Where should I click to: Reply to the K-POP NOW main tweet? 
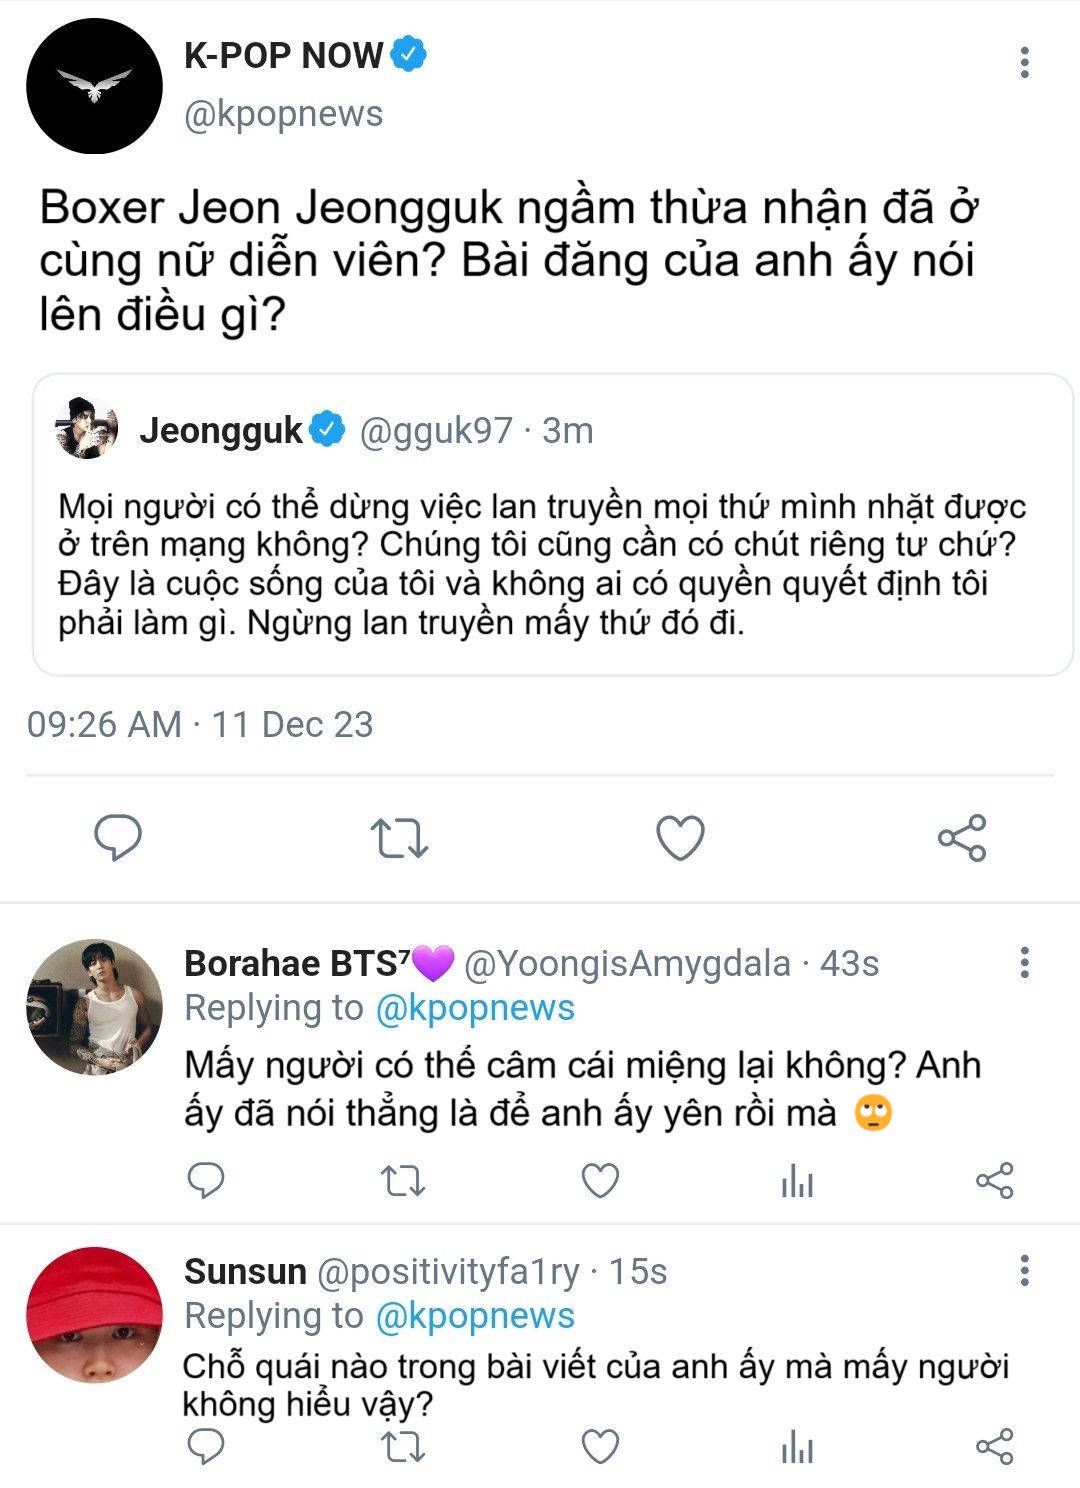pyautogui.click(x=118, y=838)
